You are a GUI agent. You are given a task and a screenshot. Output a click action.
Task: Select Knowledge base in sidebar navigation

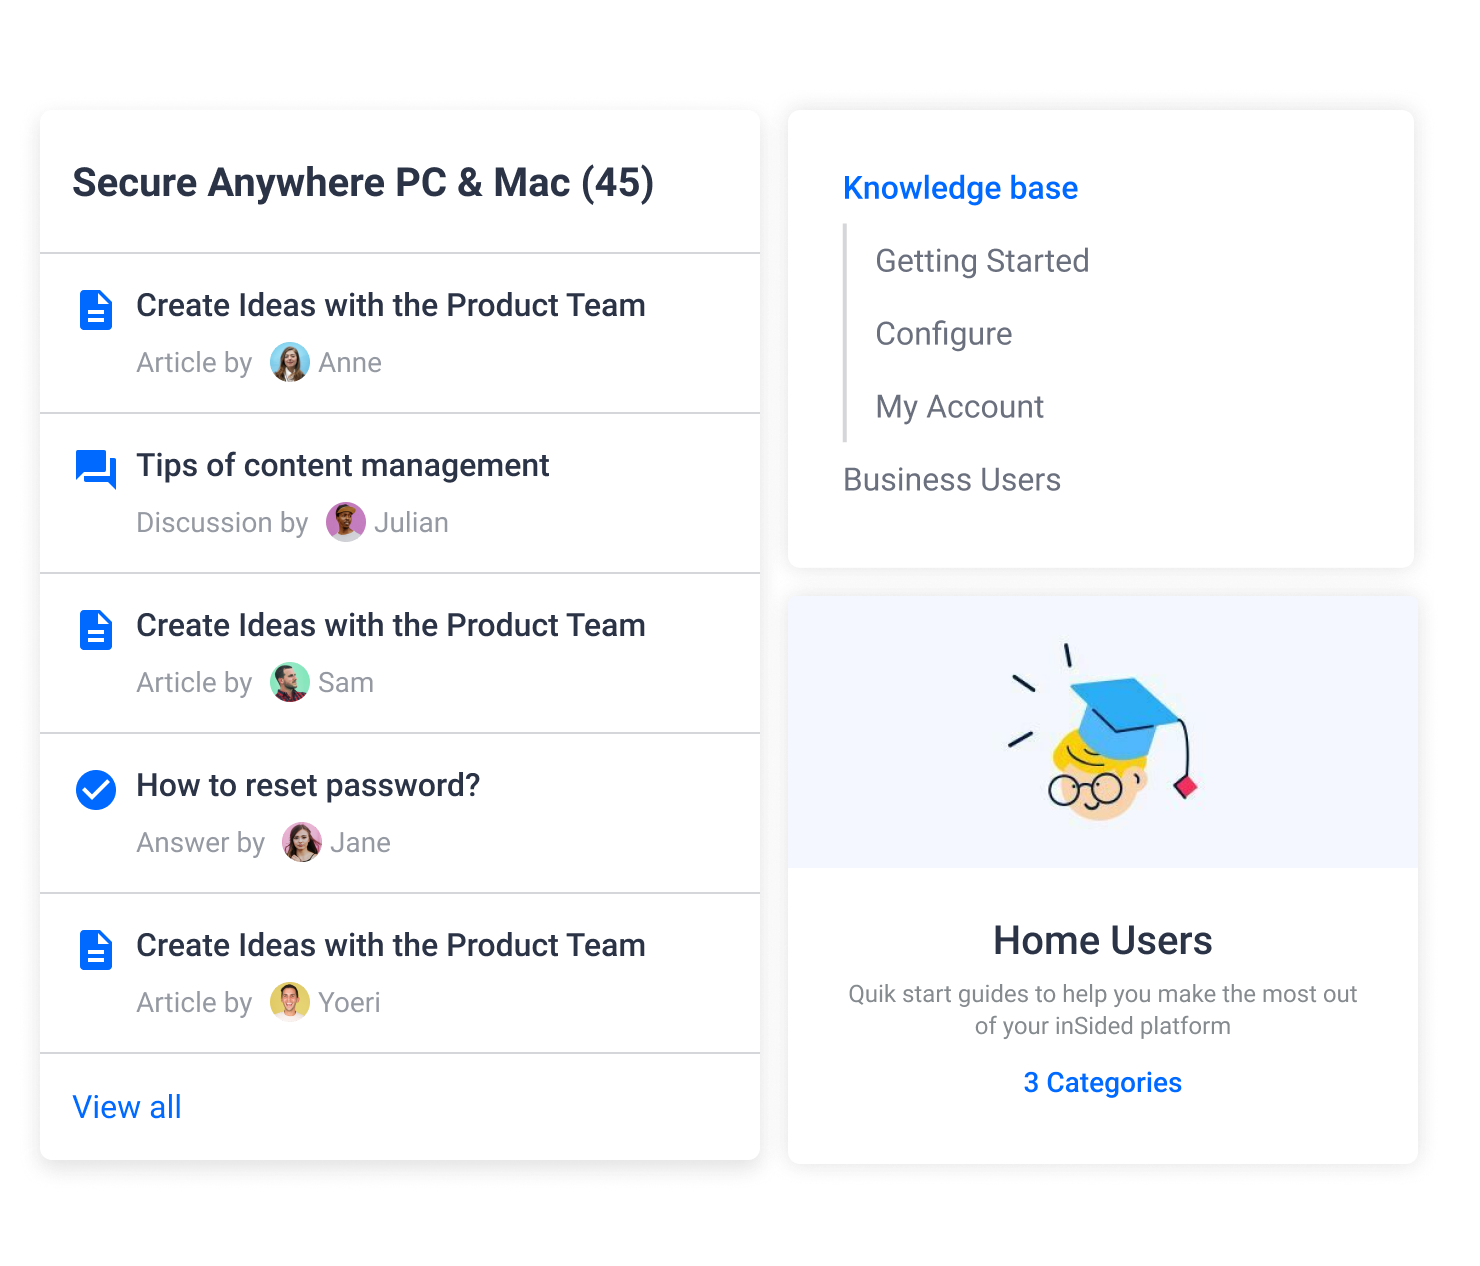coord(960,188)
